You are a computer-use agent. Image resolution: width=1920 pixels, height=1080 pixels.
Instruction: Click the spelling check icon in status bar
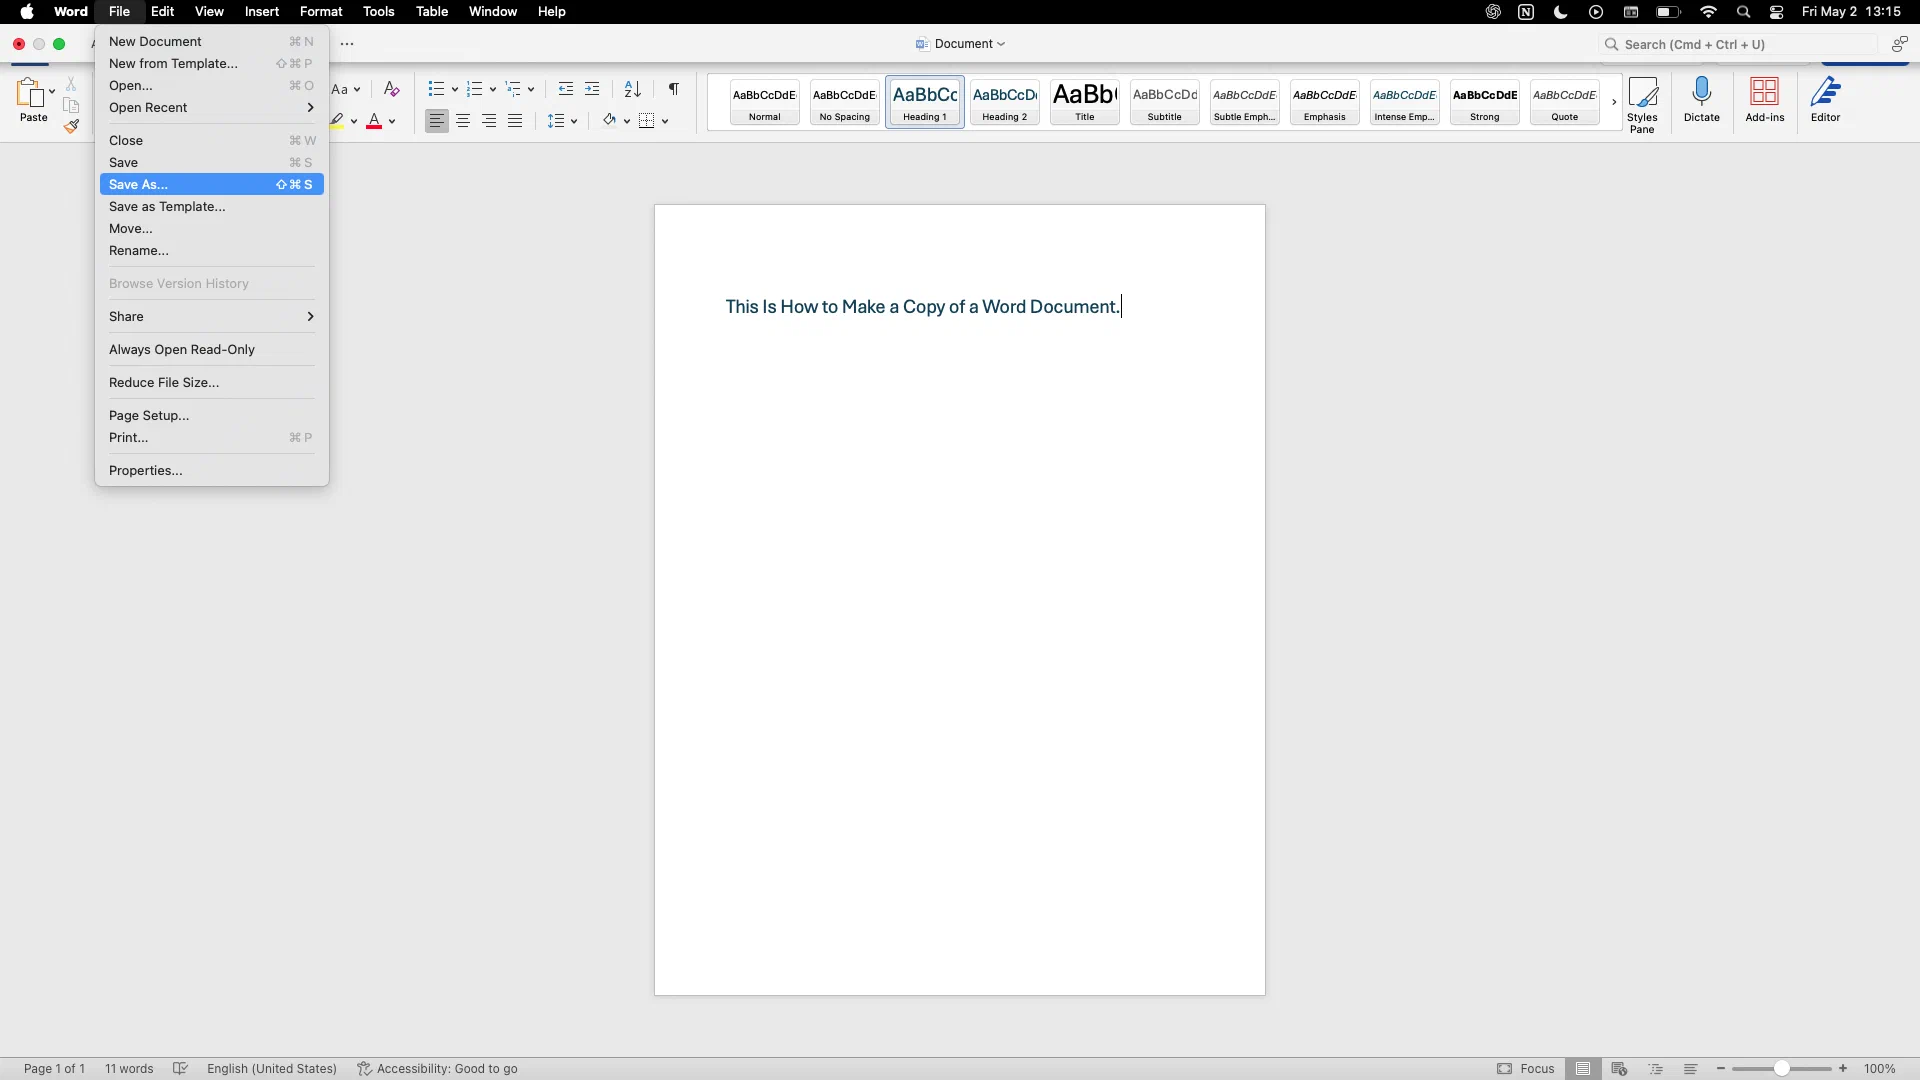pos(180,1068)
